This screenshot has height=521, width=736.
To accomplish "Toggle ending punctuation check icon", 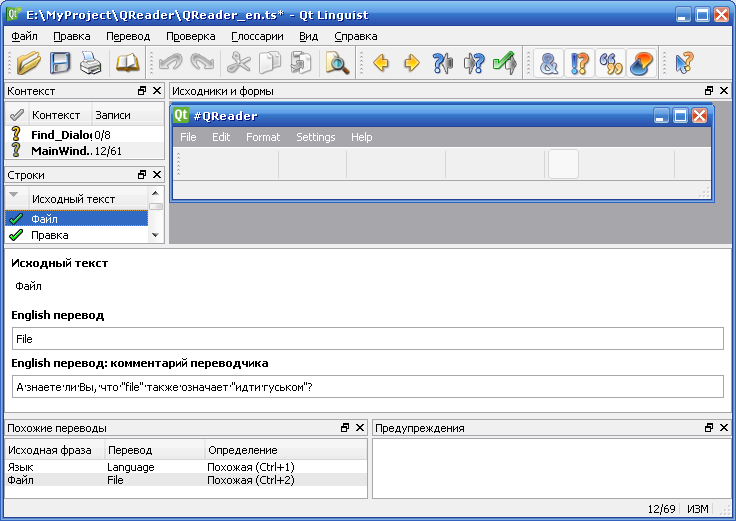I will click(x=580, y=63).
